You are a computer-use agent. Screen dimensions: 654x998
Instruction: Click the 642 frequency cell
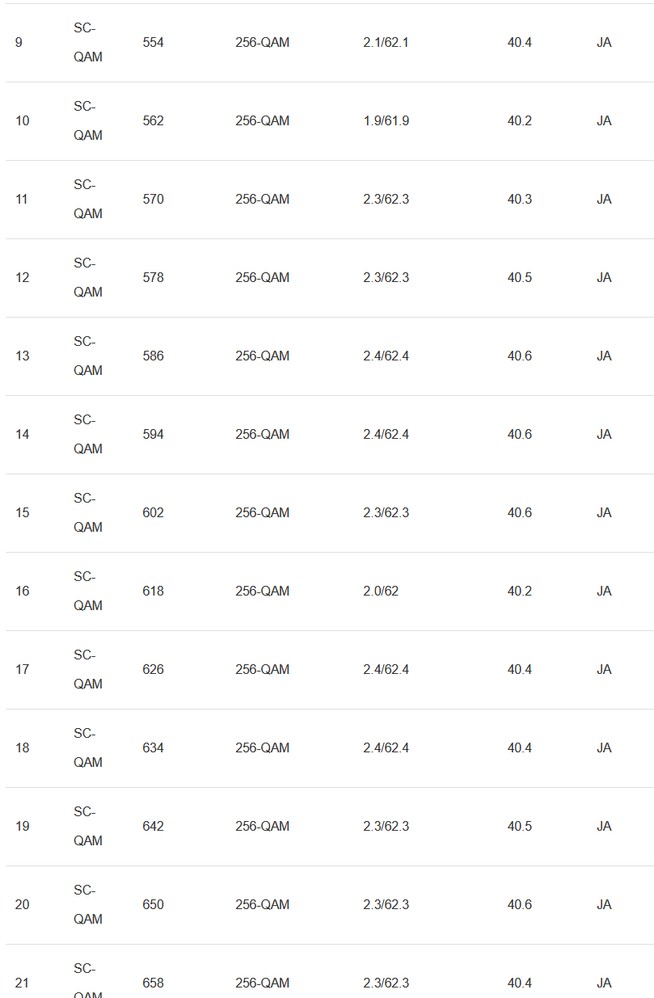coord(153,827)
